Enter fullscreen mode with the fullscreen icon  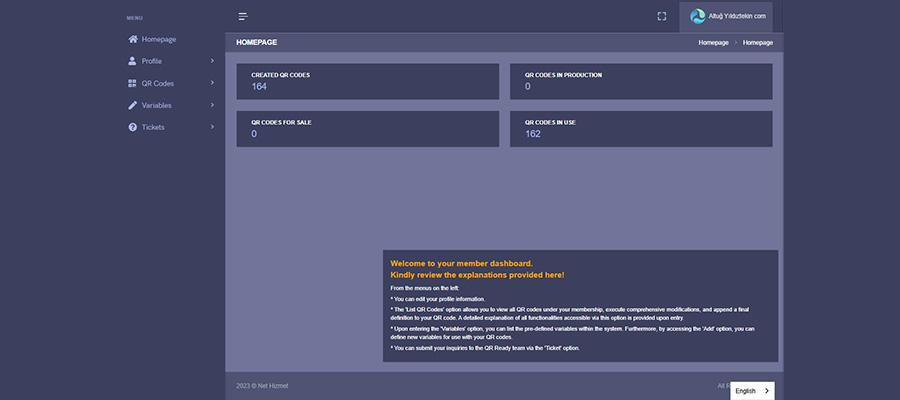[662, 17]
